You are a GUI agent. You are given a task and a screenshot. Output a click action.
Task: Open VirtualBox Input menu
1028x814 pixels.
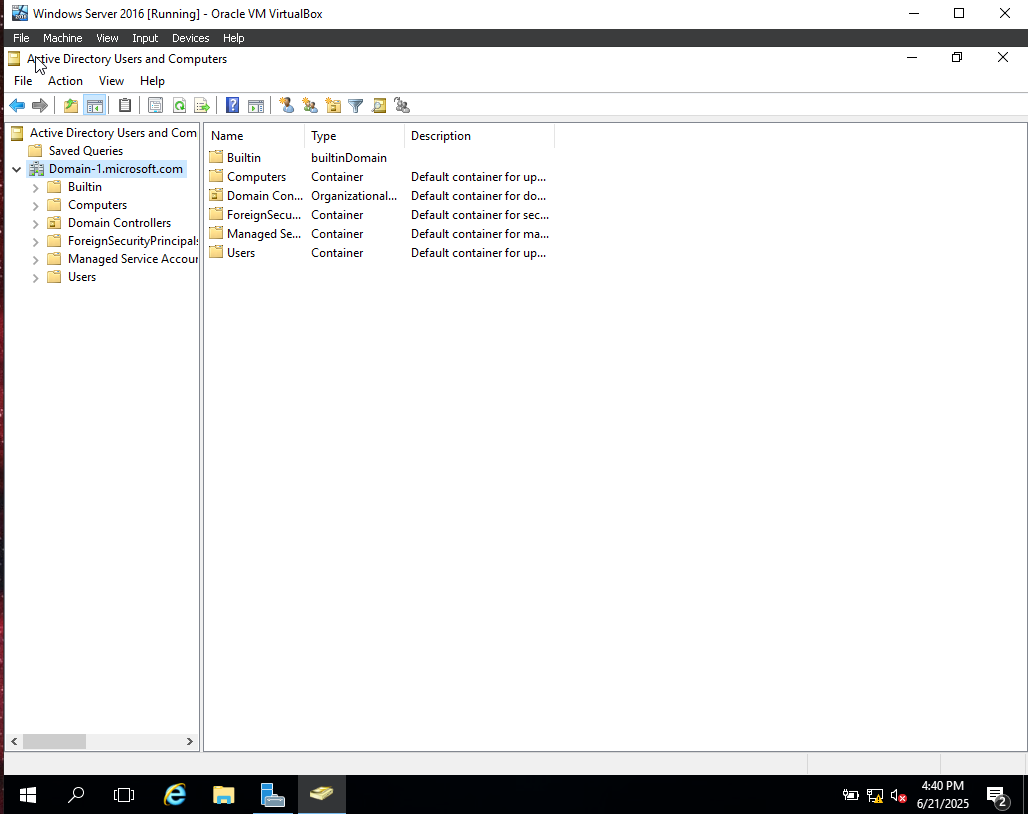145,38
